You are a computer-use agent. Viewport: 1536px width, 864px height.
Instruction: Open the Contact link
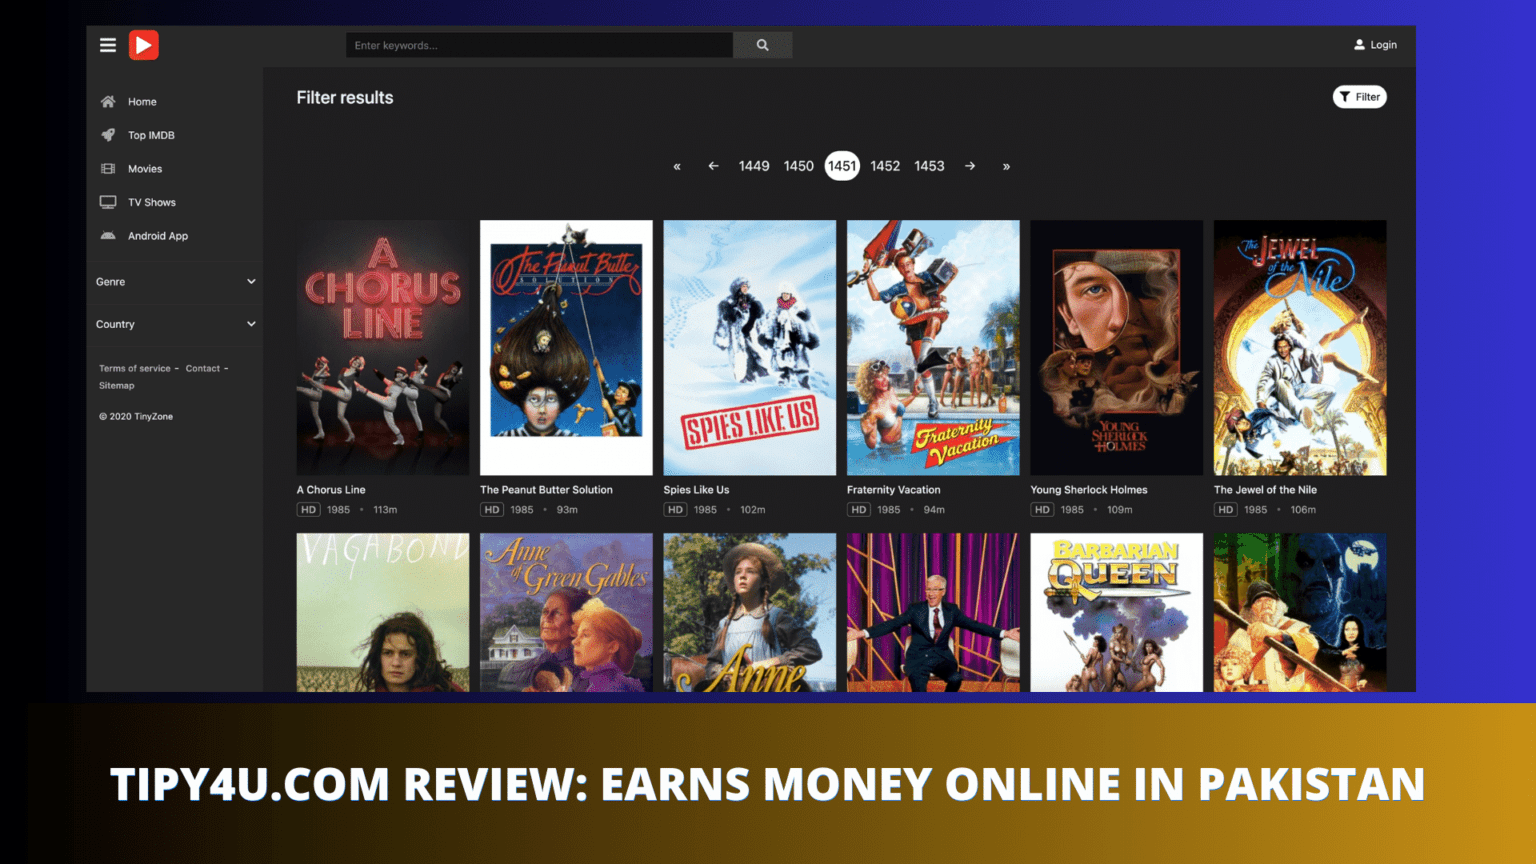[203, 368]
